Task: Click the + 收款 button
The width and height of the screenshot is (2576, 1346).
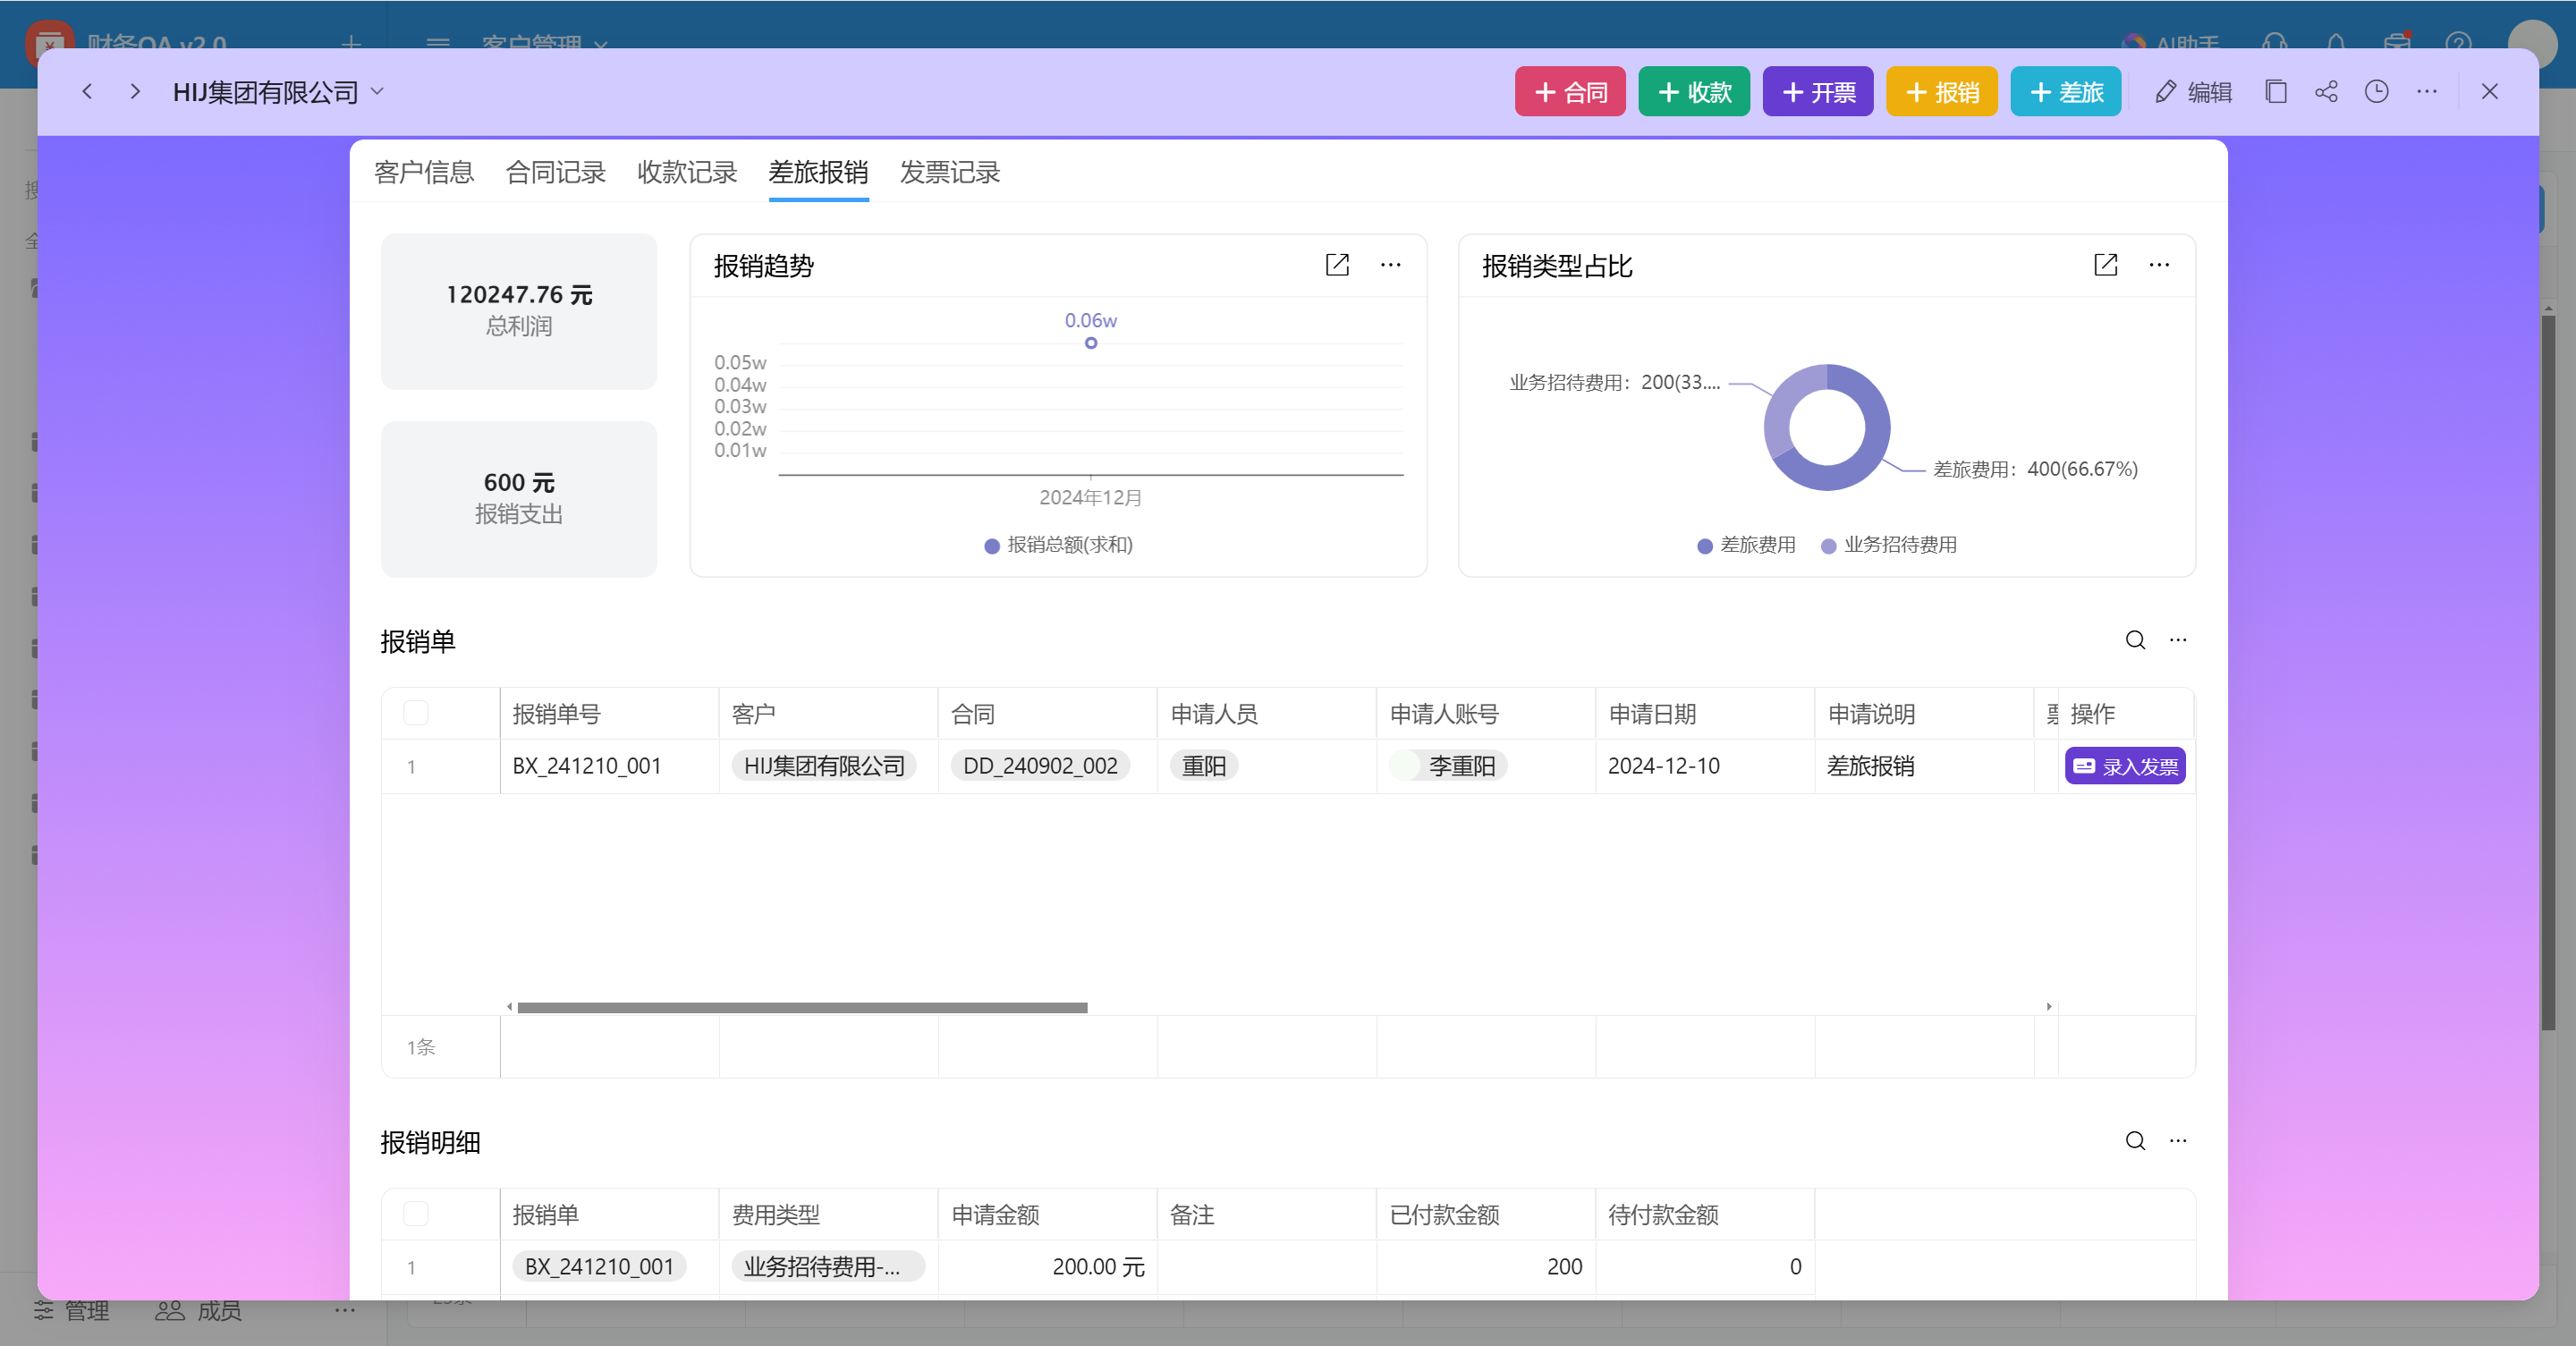Action: point(1694,92)
